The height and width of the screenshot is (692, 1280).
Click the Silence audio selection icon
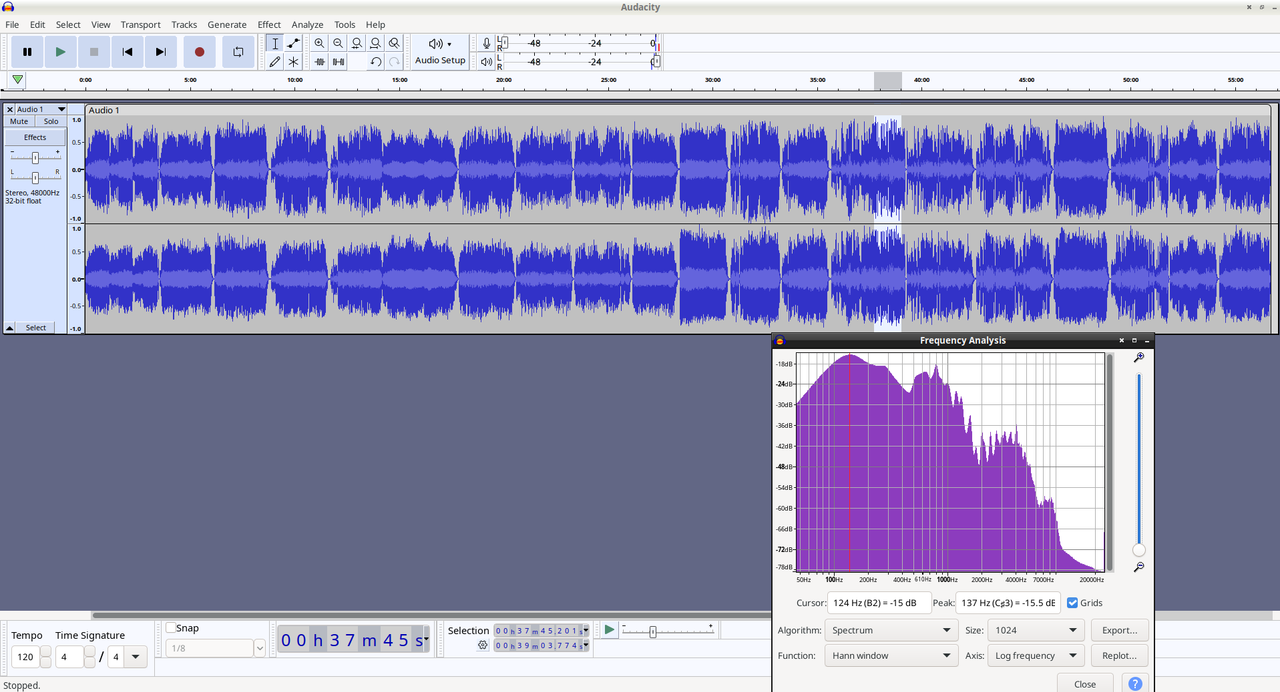[x=338, y=61]
